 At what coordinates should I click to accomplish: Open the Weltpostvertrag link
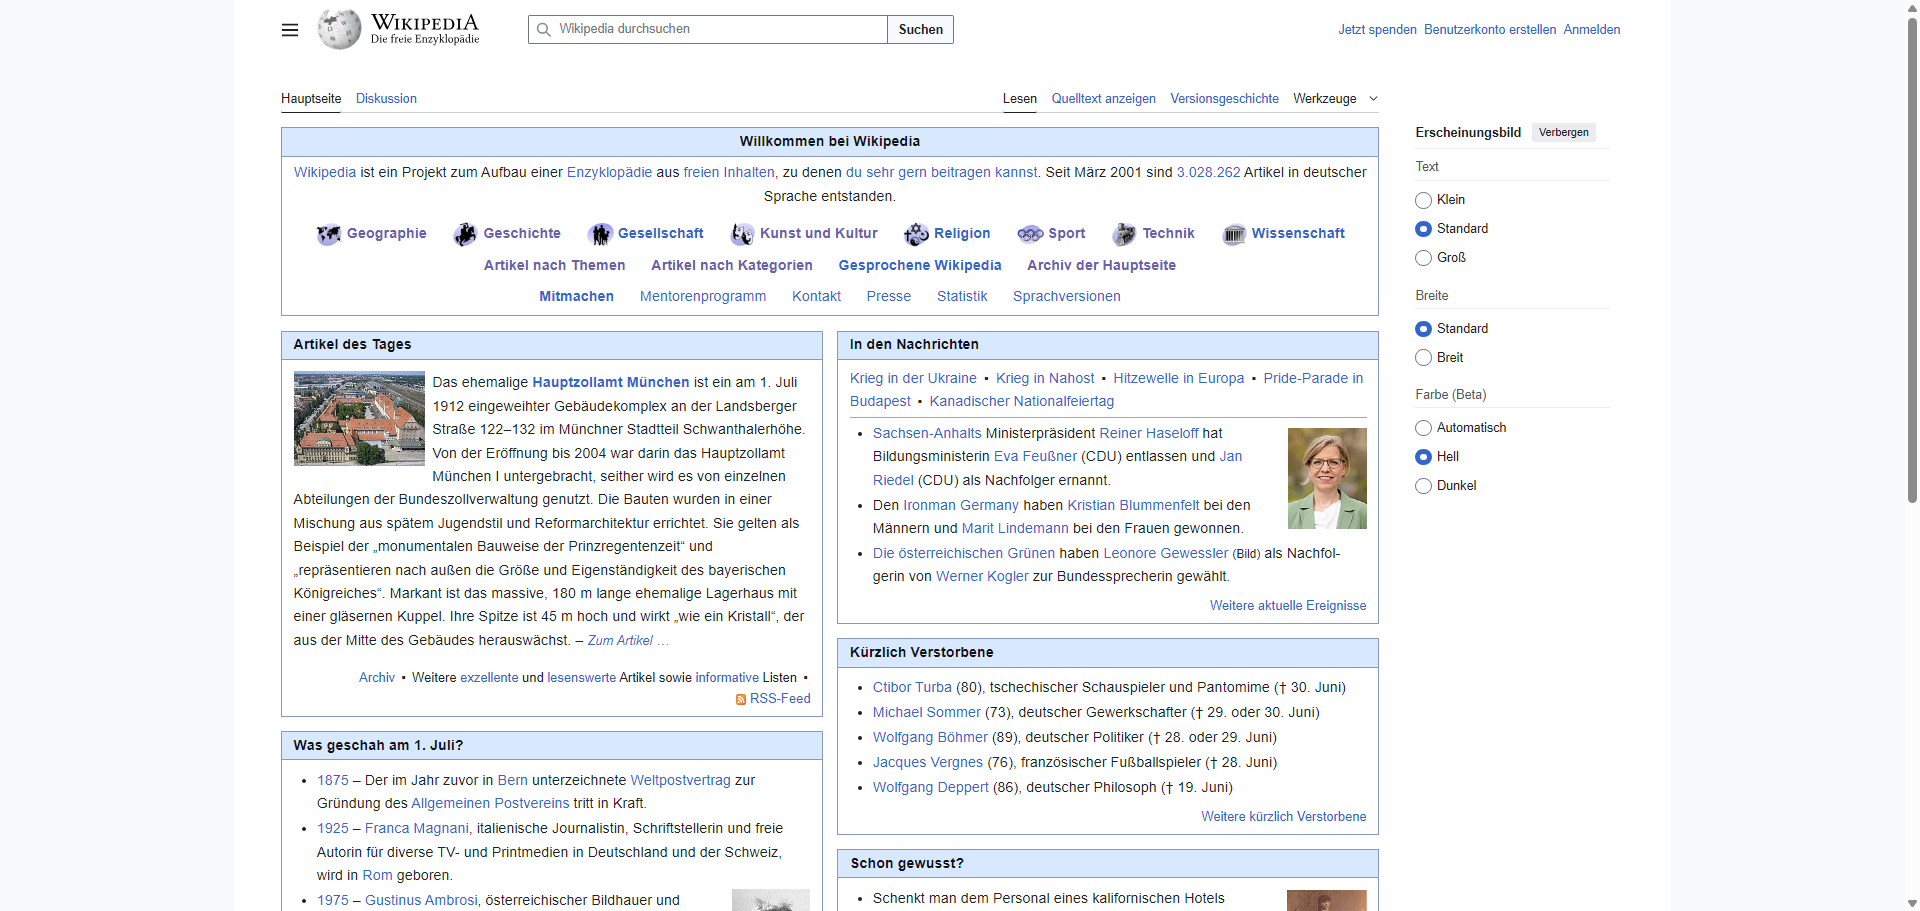click(x=680, y=781)
